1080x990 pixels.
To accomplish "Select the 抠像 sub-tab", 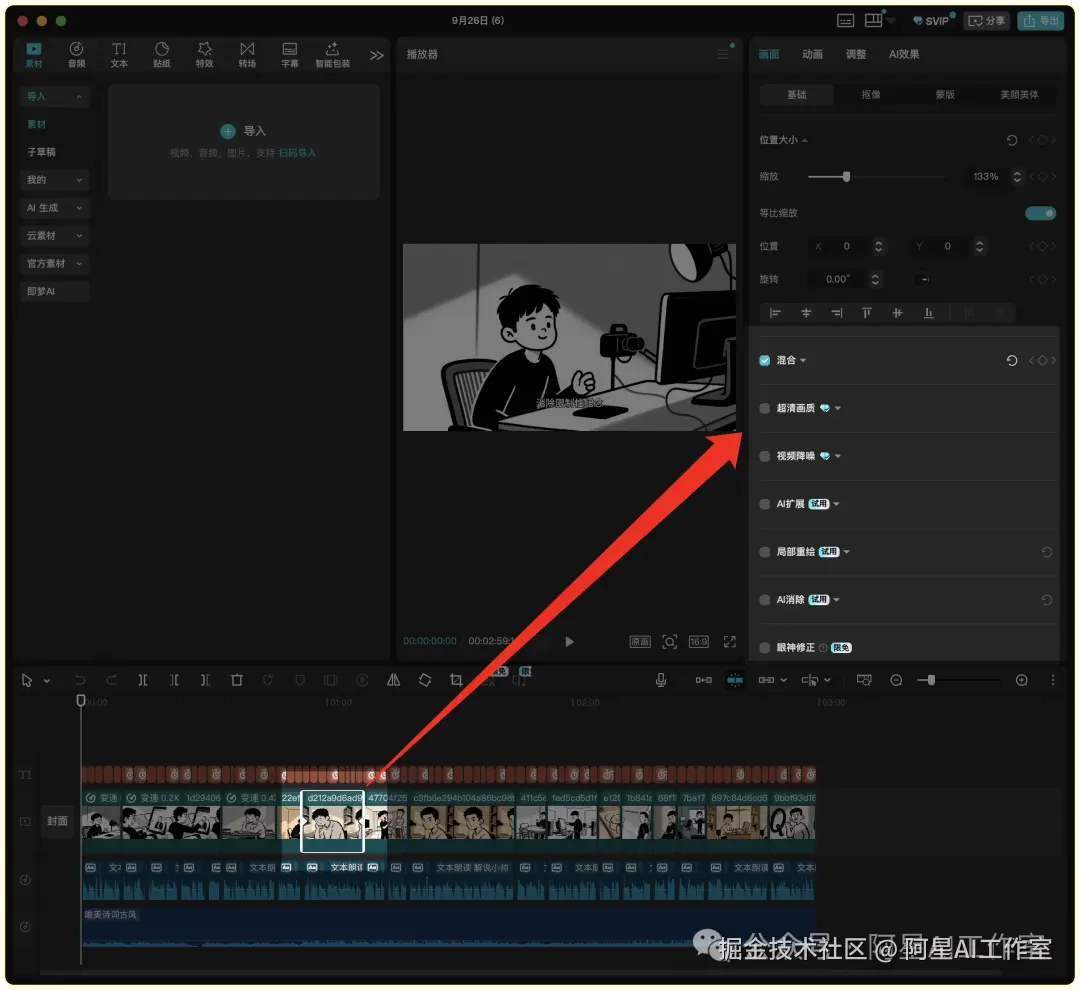I will coord(871,94).
